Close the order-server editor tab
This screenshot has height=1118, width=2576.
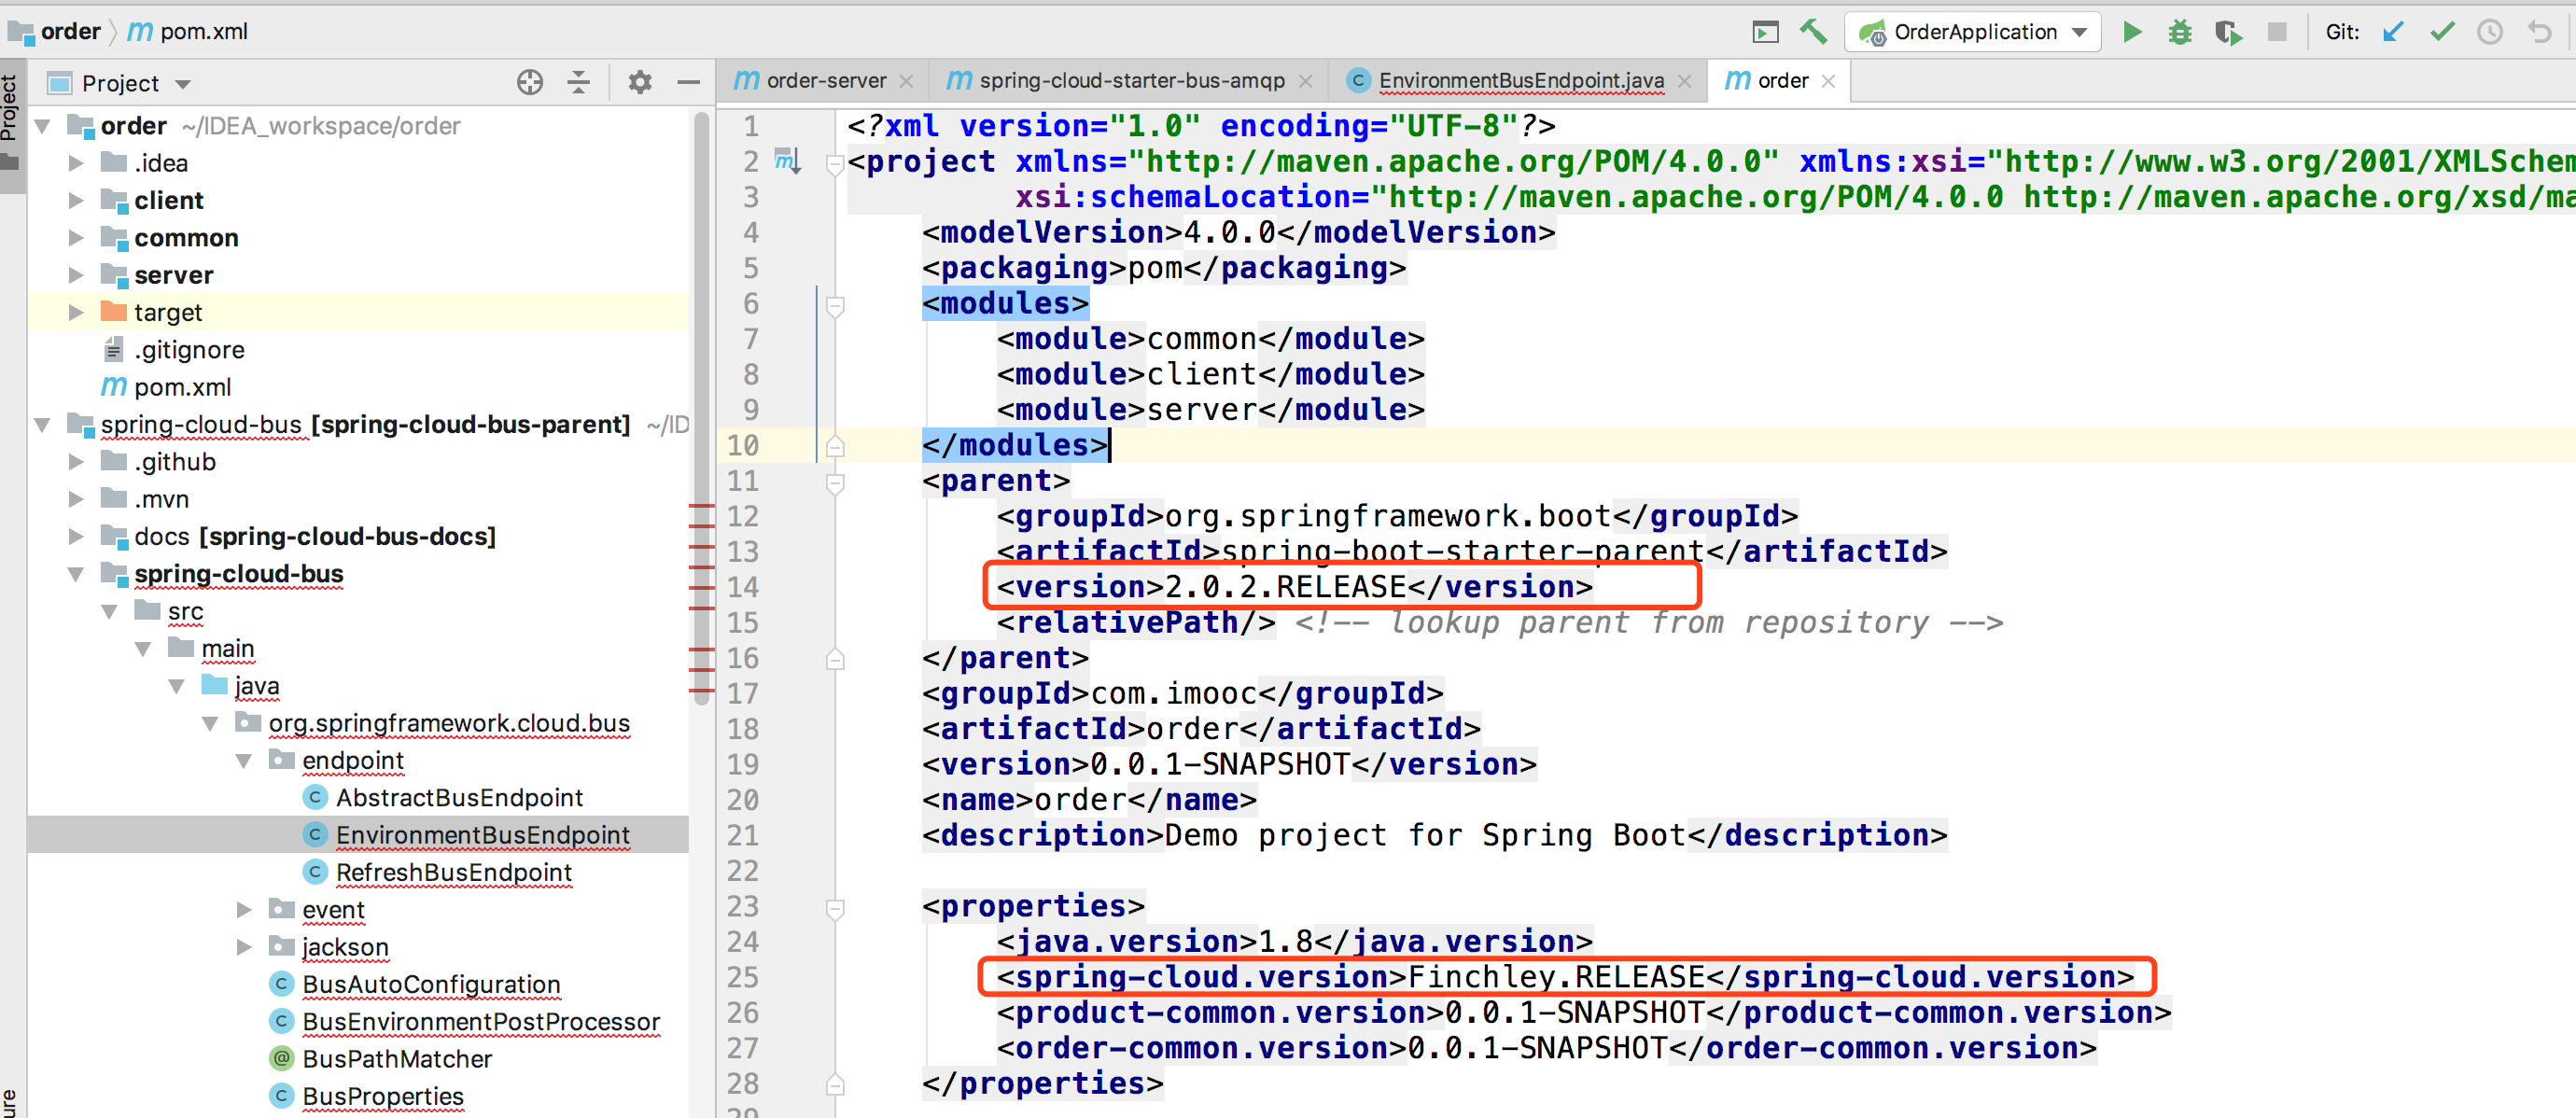(906, 81)
